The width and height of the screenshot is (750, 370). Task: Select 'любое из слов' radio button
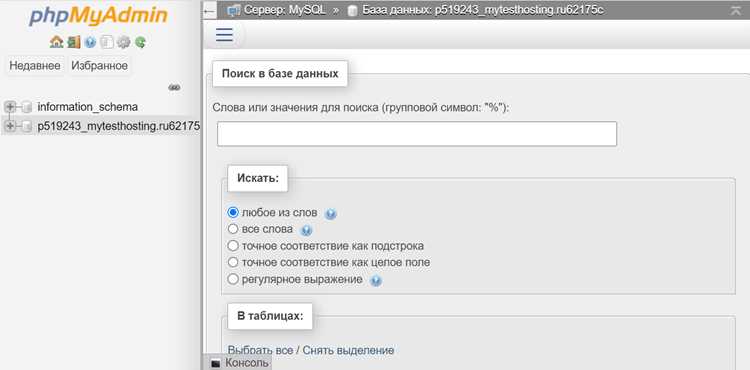pyautogui.click(x=233, y=212)
